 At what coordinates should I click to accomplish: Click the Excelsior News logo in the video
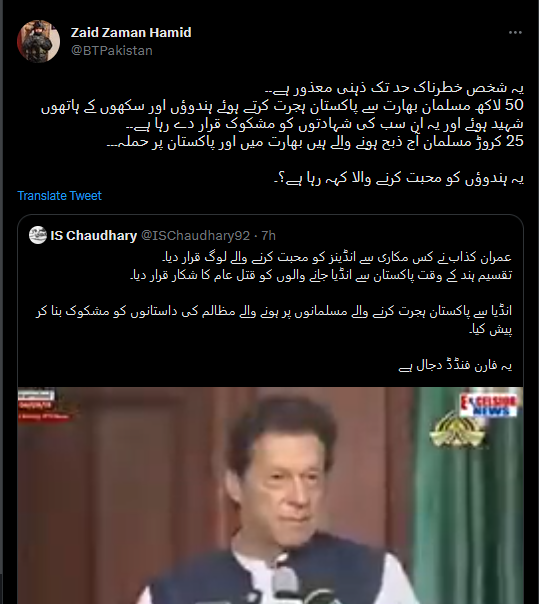(x=488, y=404)
